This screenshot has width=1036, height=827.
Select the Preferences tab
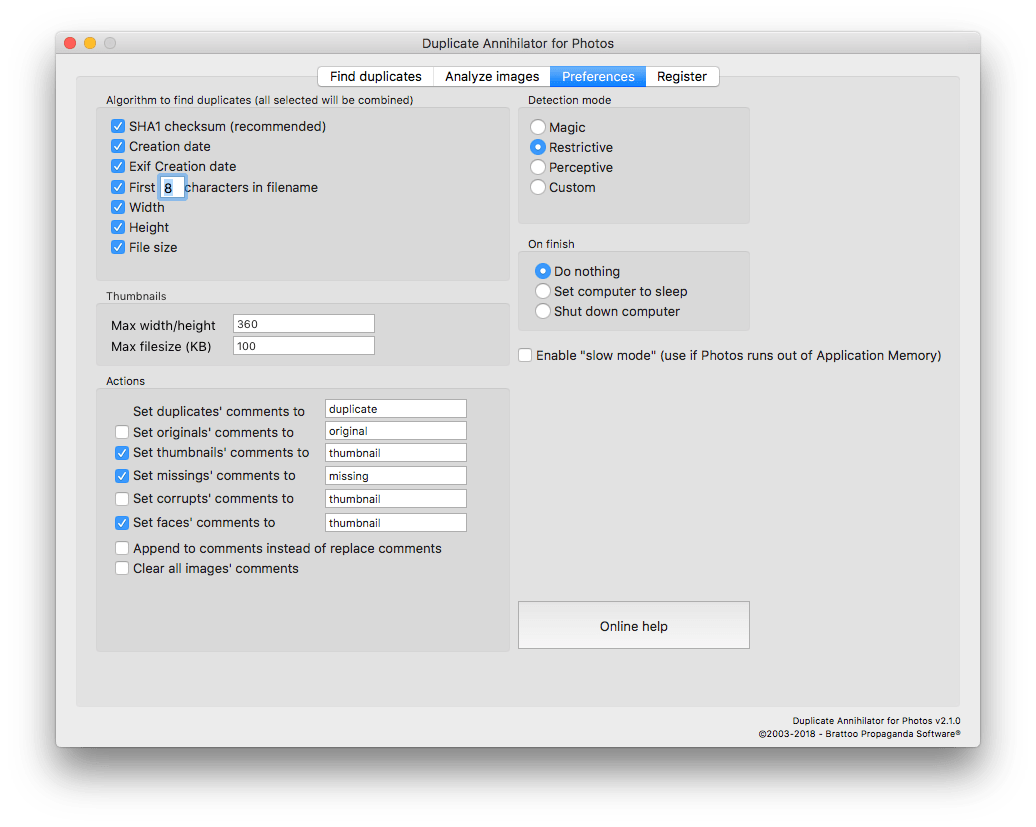click(x=598, y=77)
